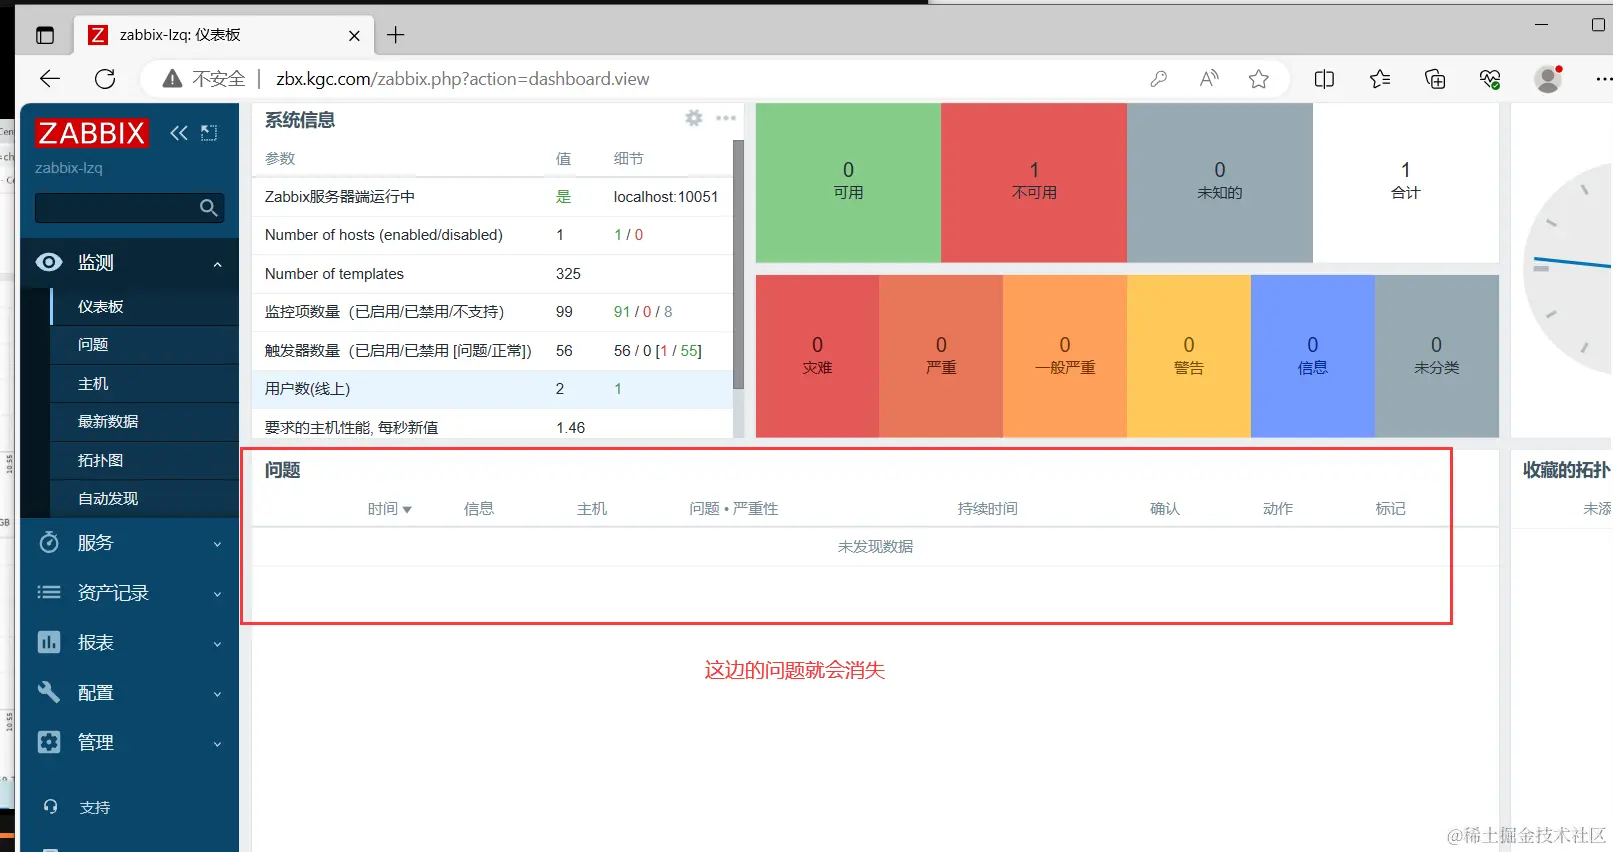The width and height of the screenshot is (1613, 852).
Task: Click the 不安全 site warning icon
Action: coord(172,79)
